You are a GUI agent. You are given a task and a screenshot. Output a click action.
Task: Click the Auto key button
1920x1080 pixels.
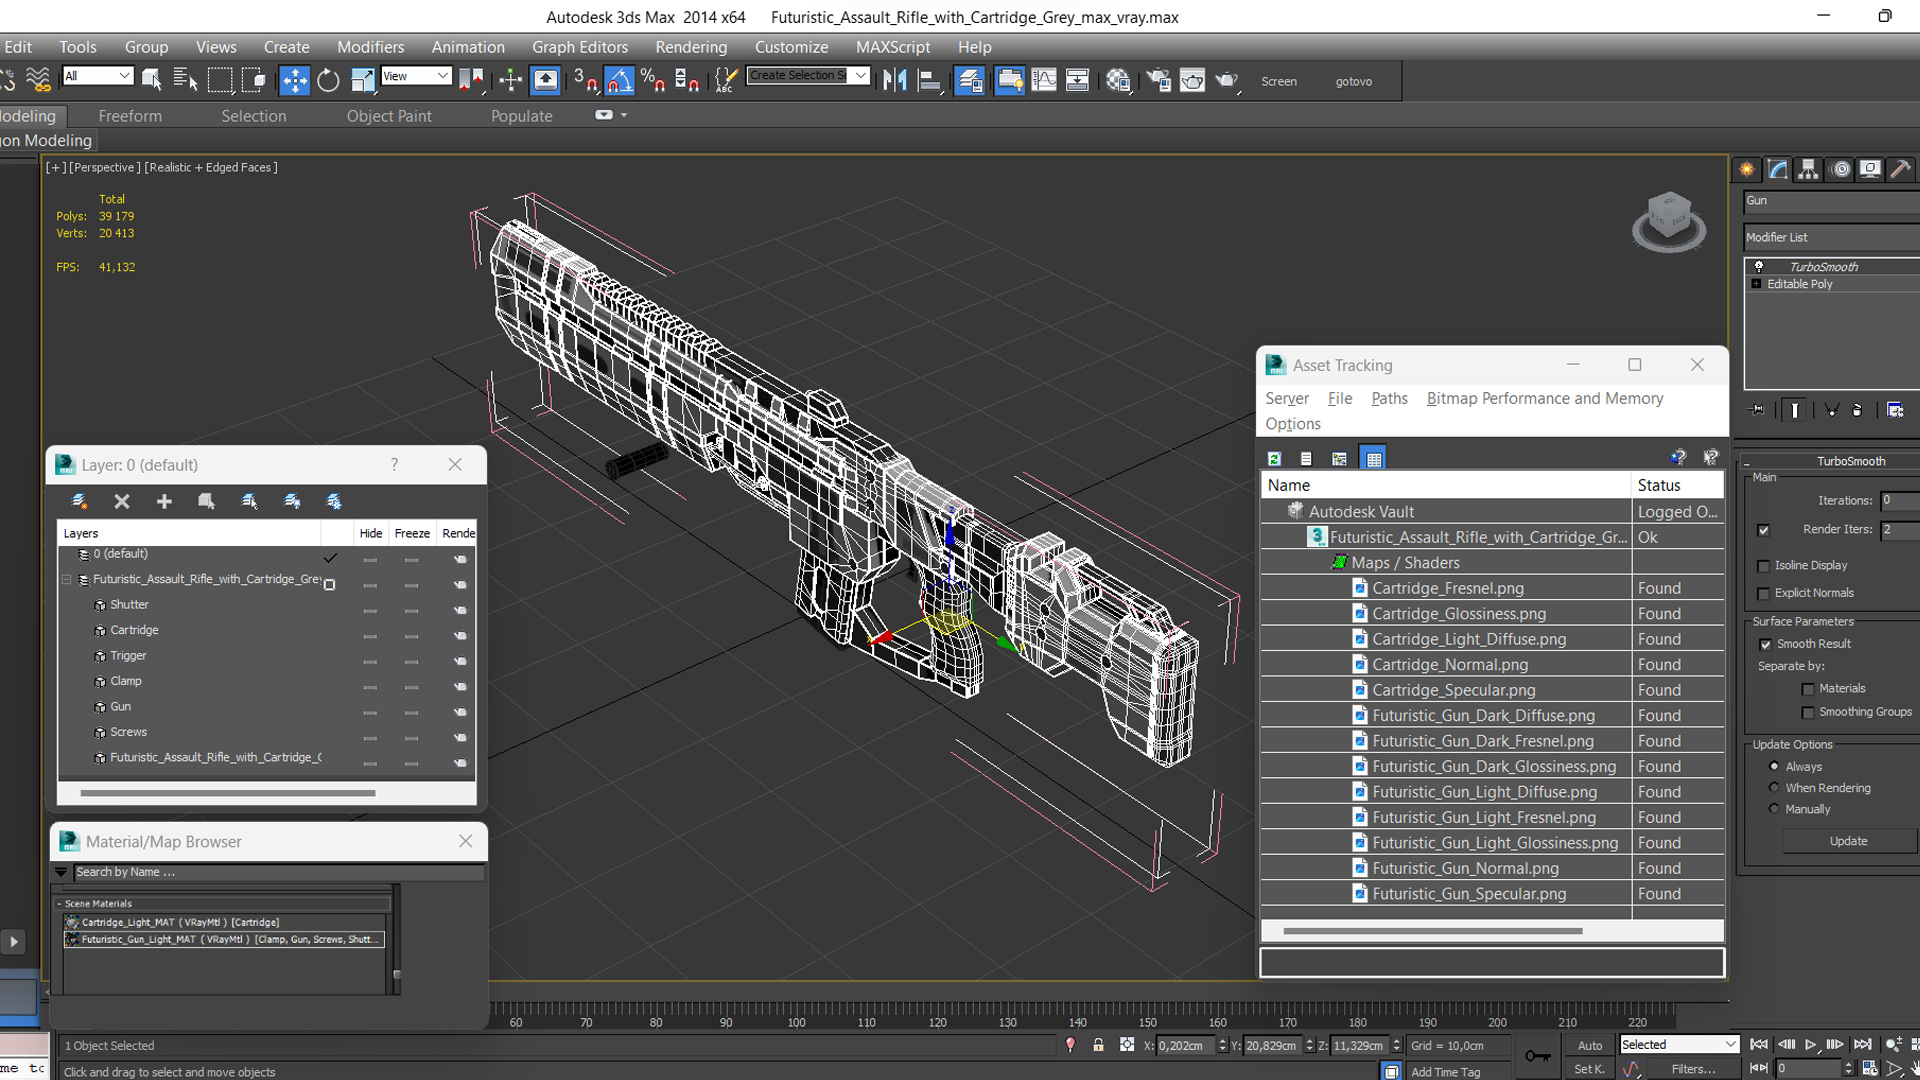(x=1590, y=1045)
